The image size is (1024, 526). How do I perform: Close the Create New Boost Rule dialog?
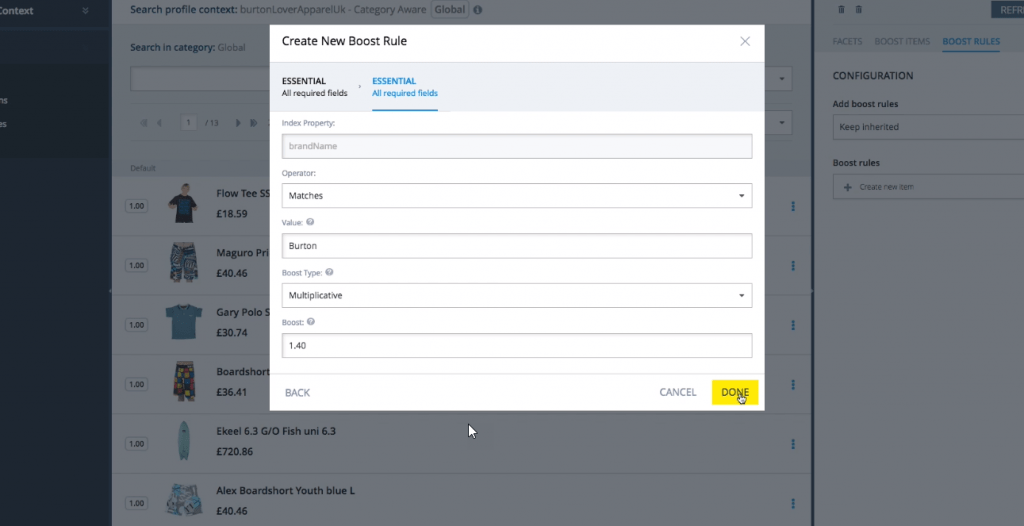(x=744, y=41)
